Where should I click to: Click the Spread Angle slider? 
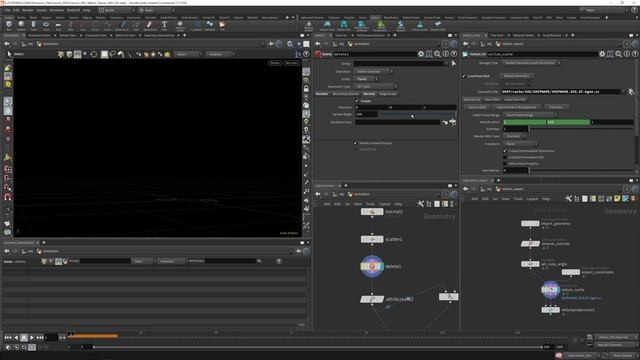point(417,114)
